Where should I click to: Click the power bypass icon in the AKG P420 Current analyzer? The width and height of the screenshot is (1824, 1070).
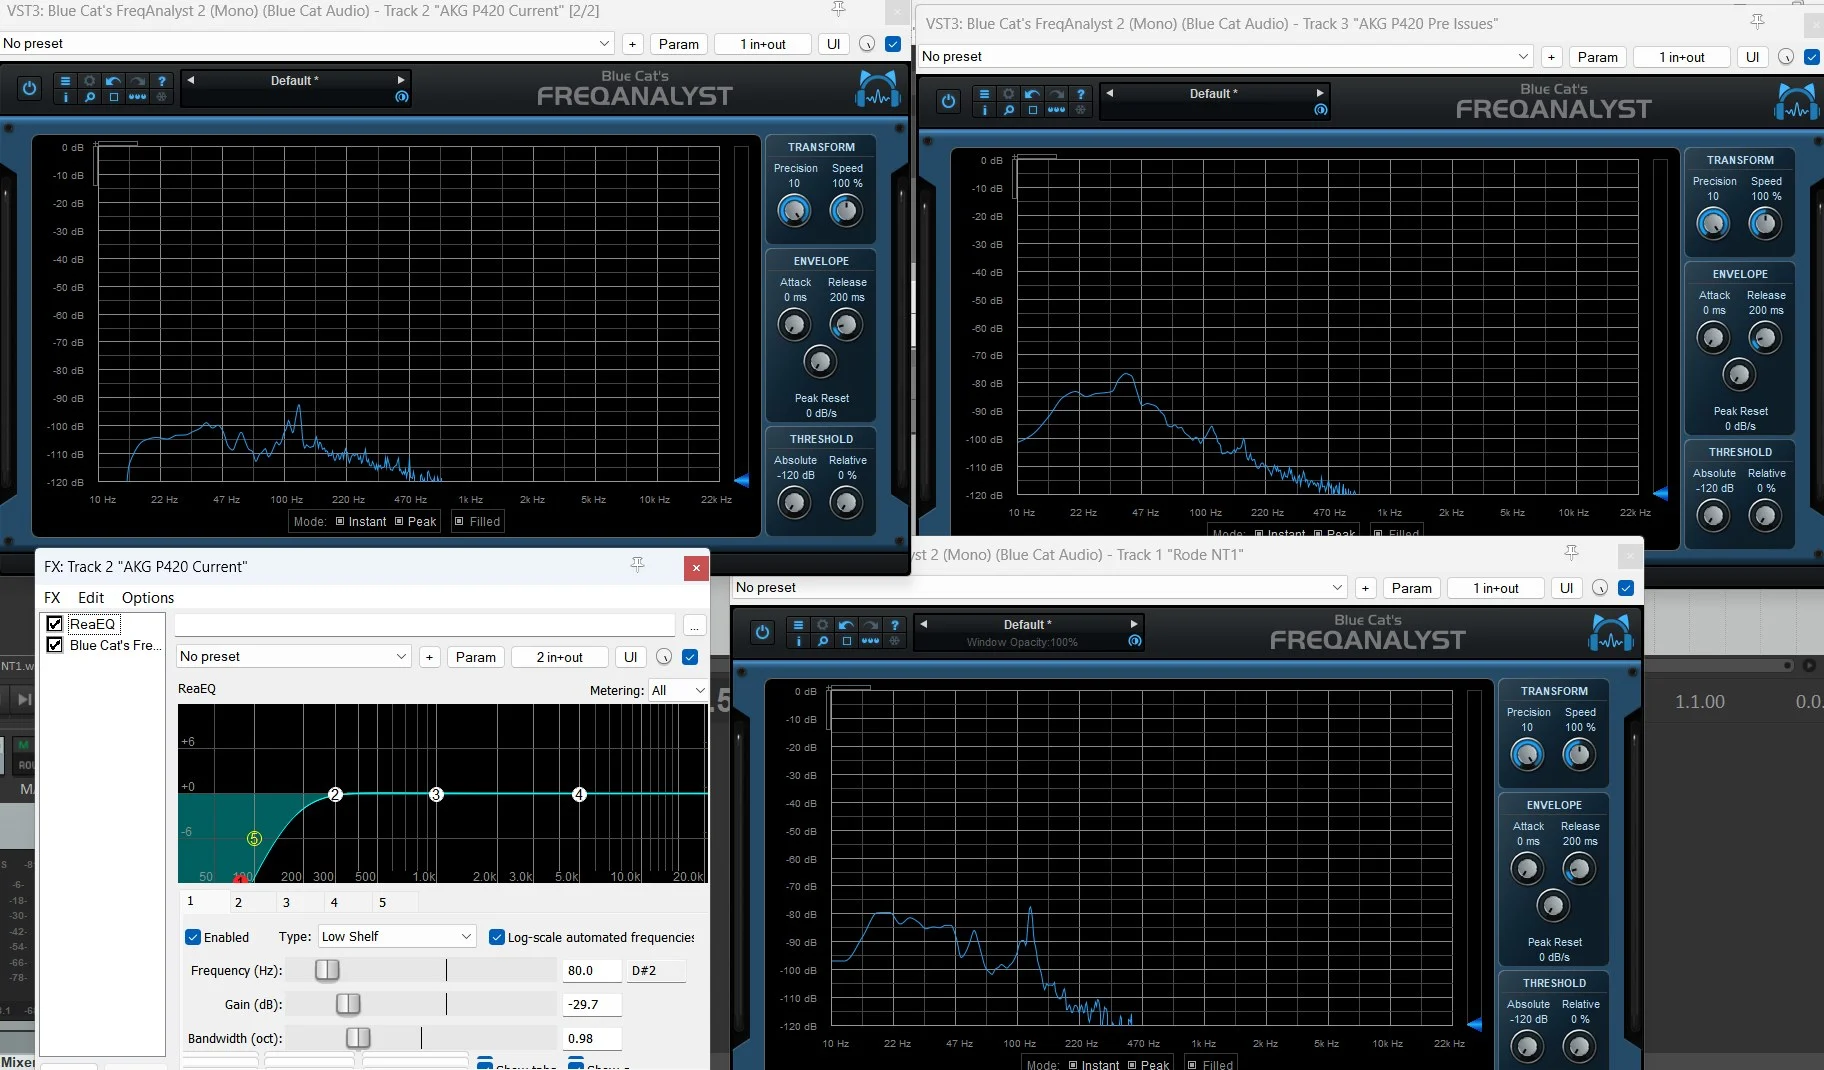29,88
